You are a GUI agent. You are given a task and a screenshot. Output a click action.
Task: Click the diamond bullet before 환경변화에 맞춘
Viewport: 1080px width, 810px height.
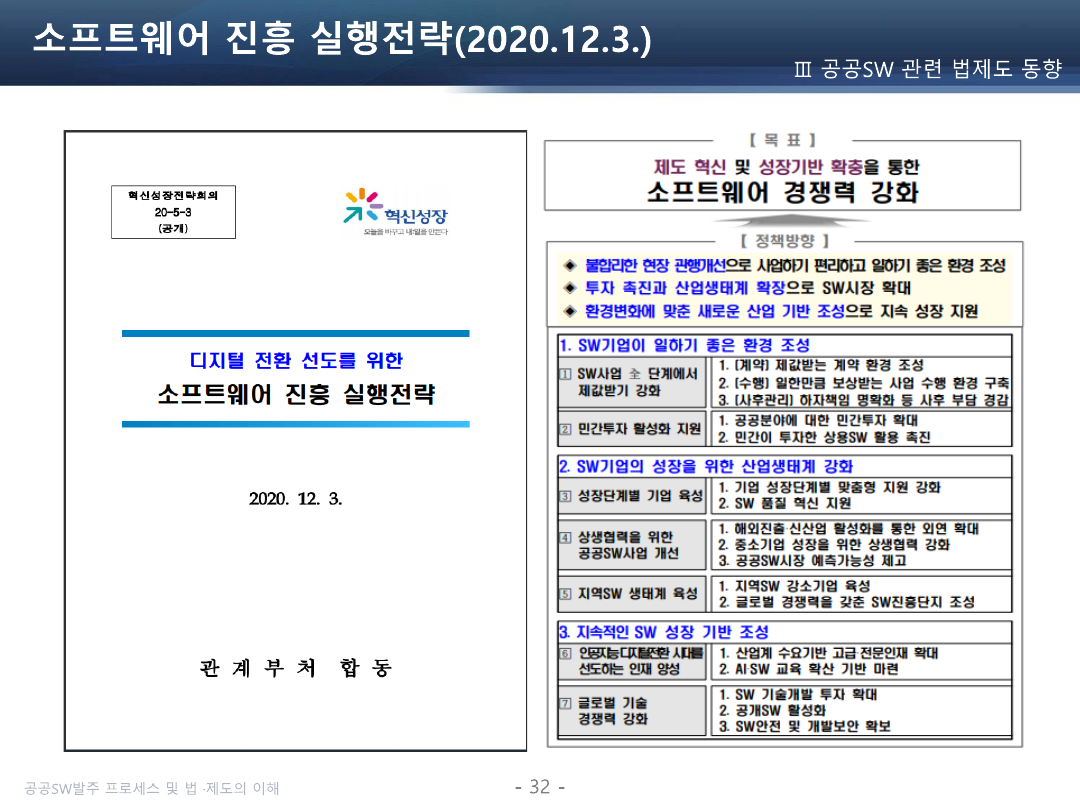tap(570, 311)
